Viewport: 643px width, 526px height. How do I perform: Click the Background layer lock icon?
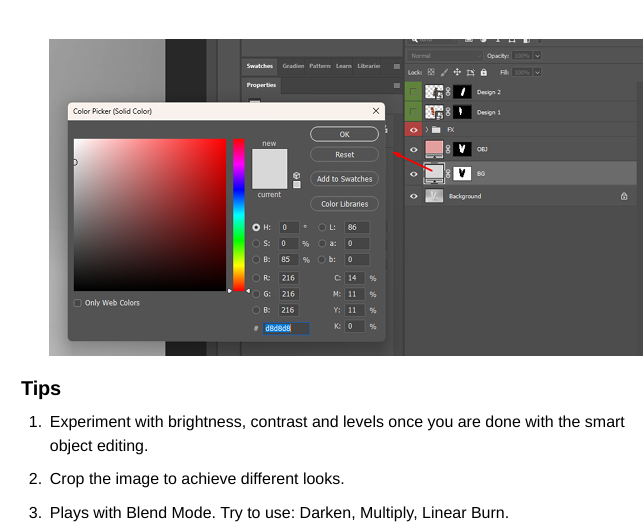(x=624, y=197)
